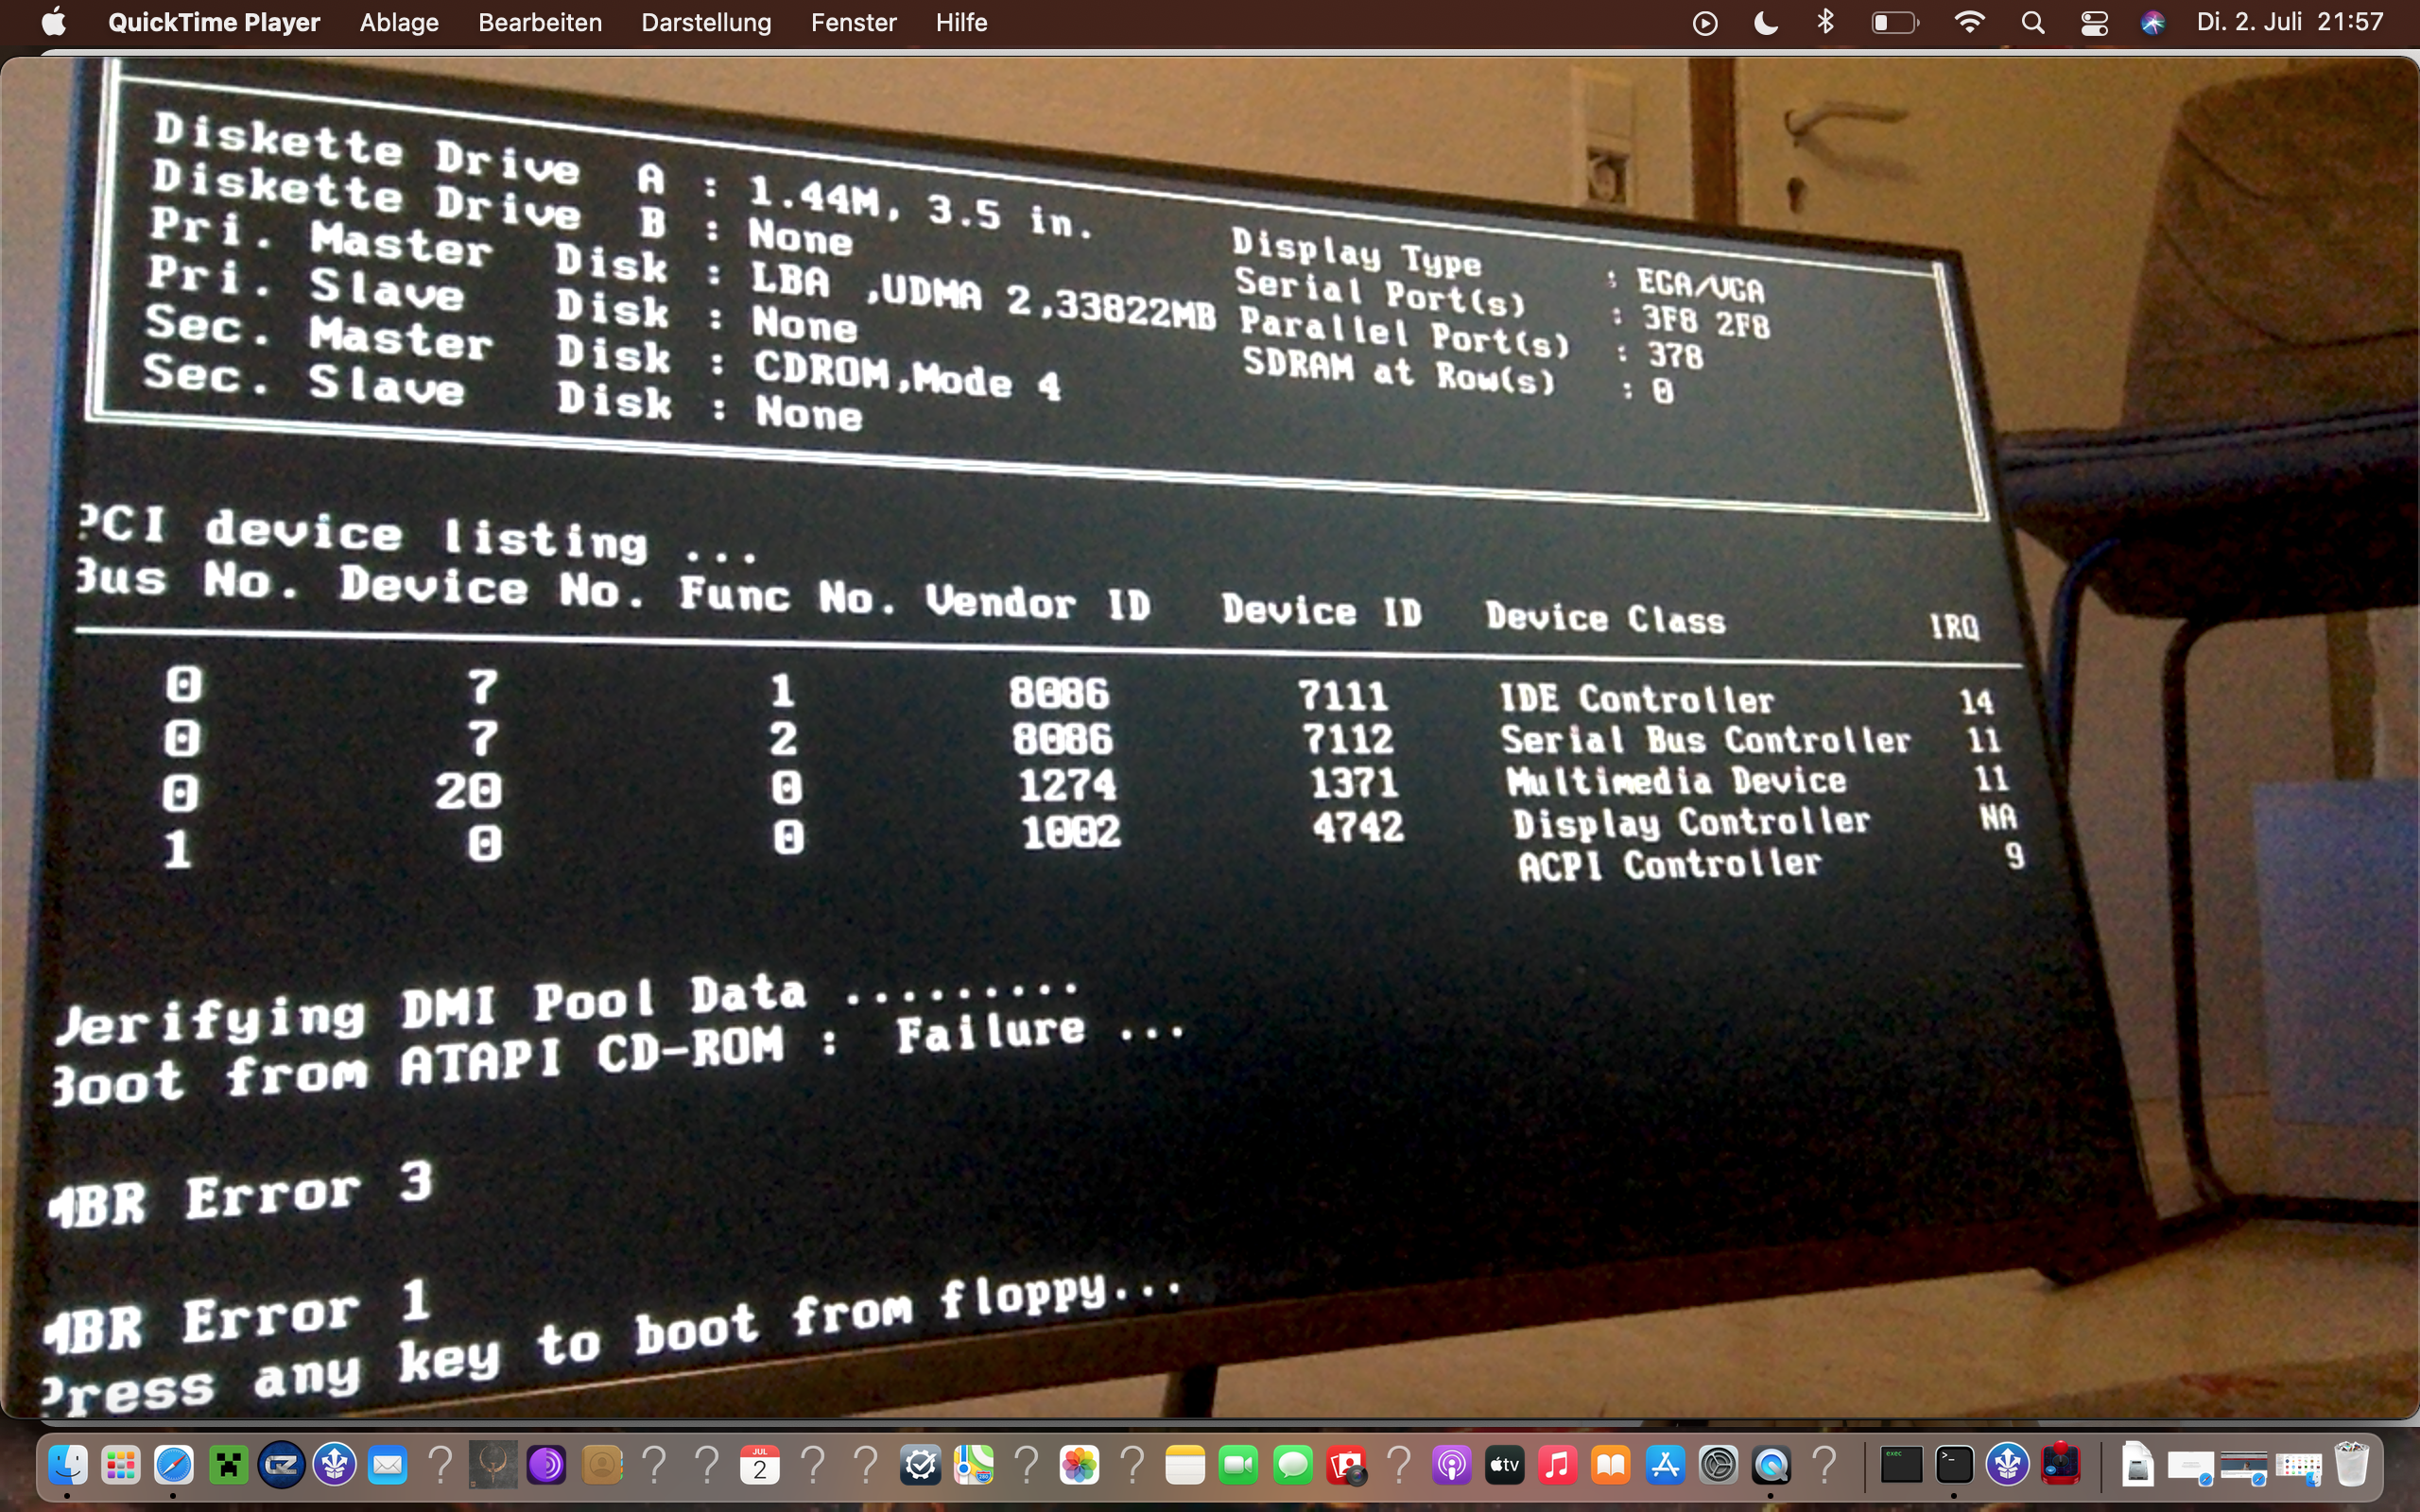Click the Quake game icon in the Dock
This screenshot has width=2420, height=1512.
[493, 1466]
